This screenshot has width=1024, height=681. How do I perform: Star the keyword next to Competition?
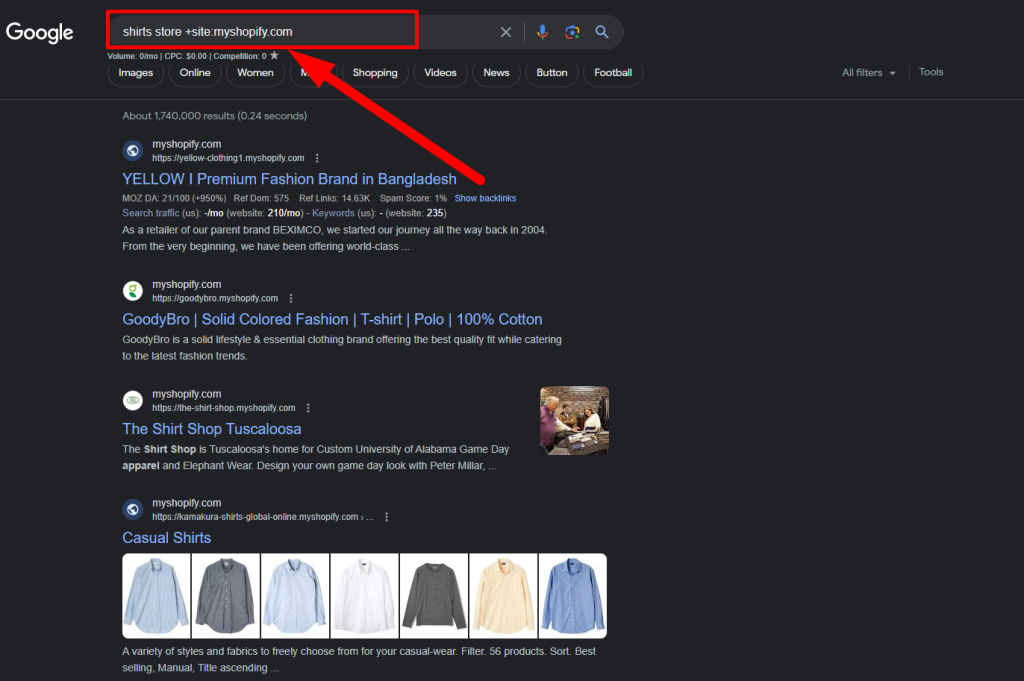274,55
